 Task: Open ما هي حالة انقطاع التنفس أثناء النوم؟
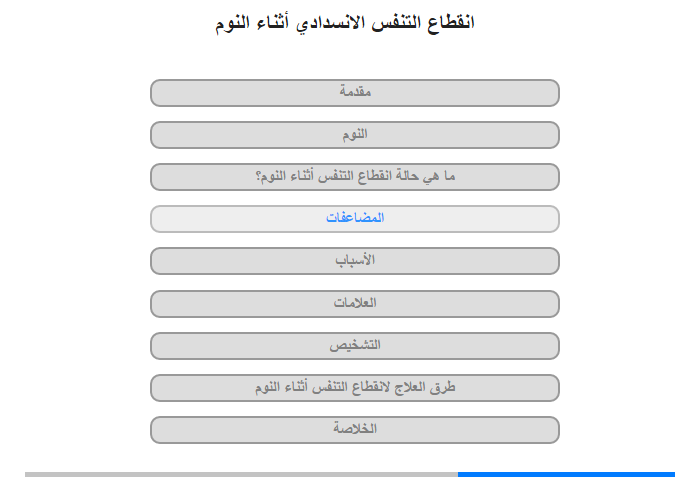click(x=355, y=177)
